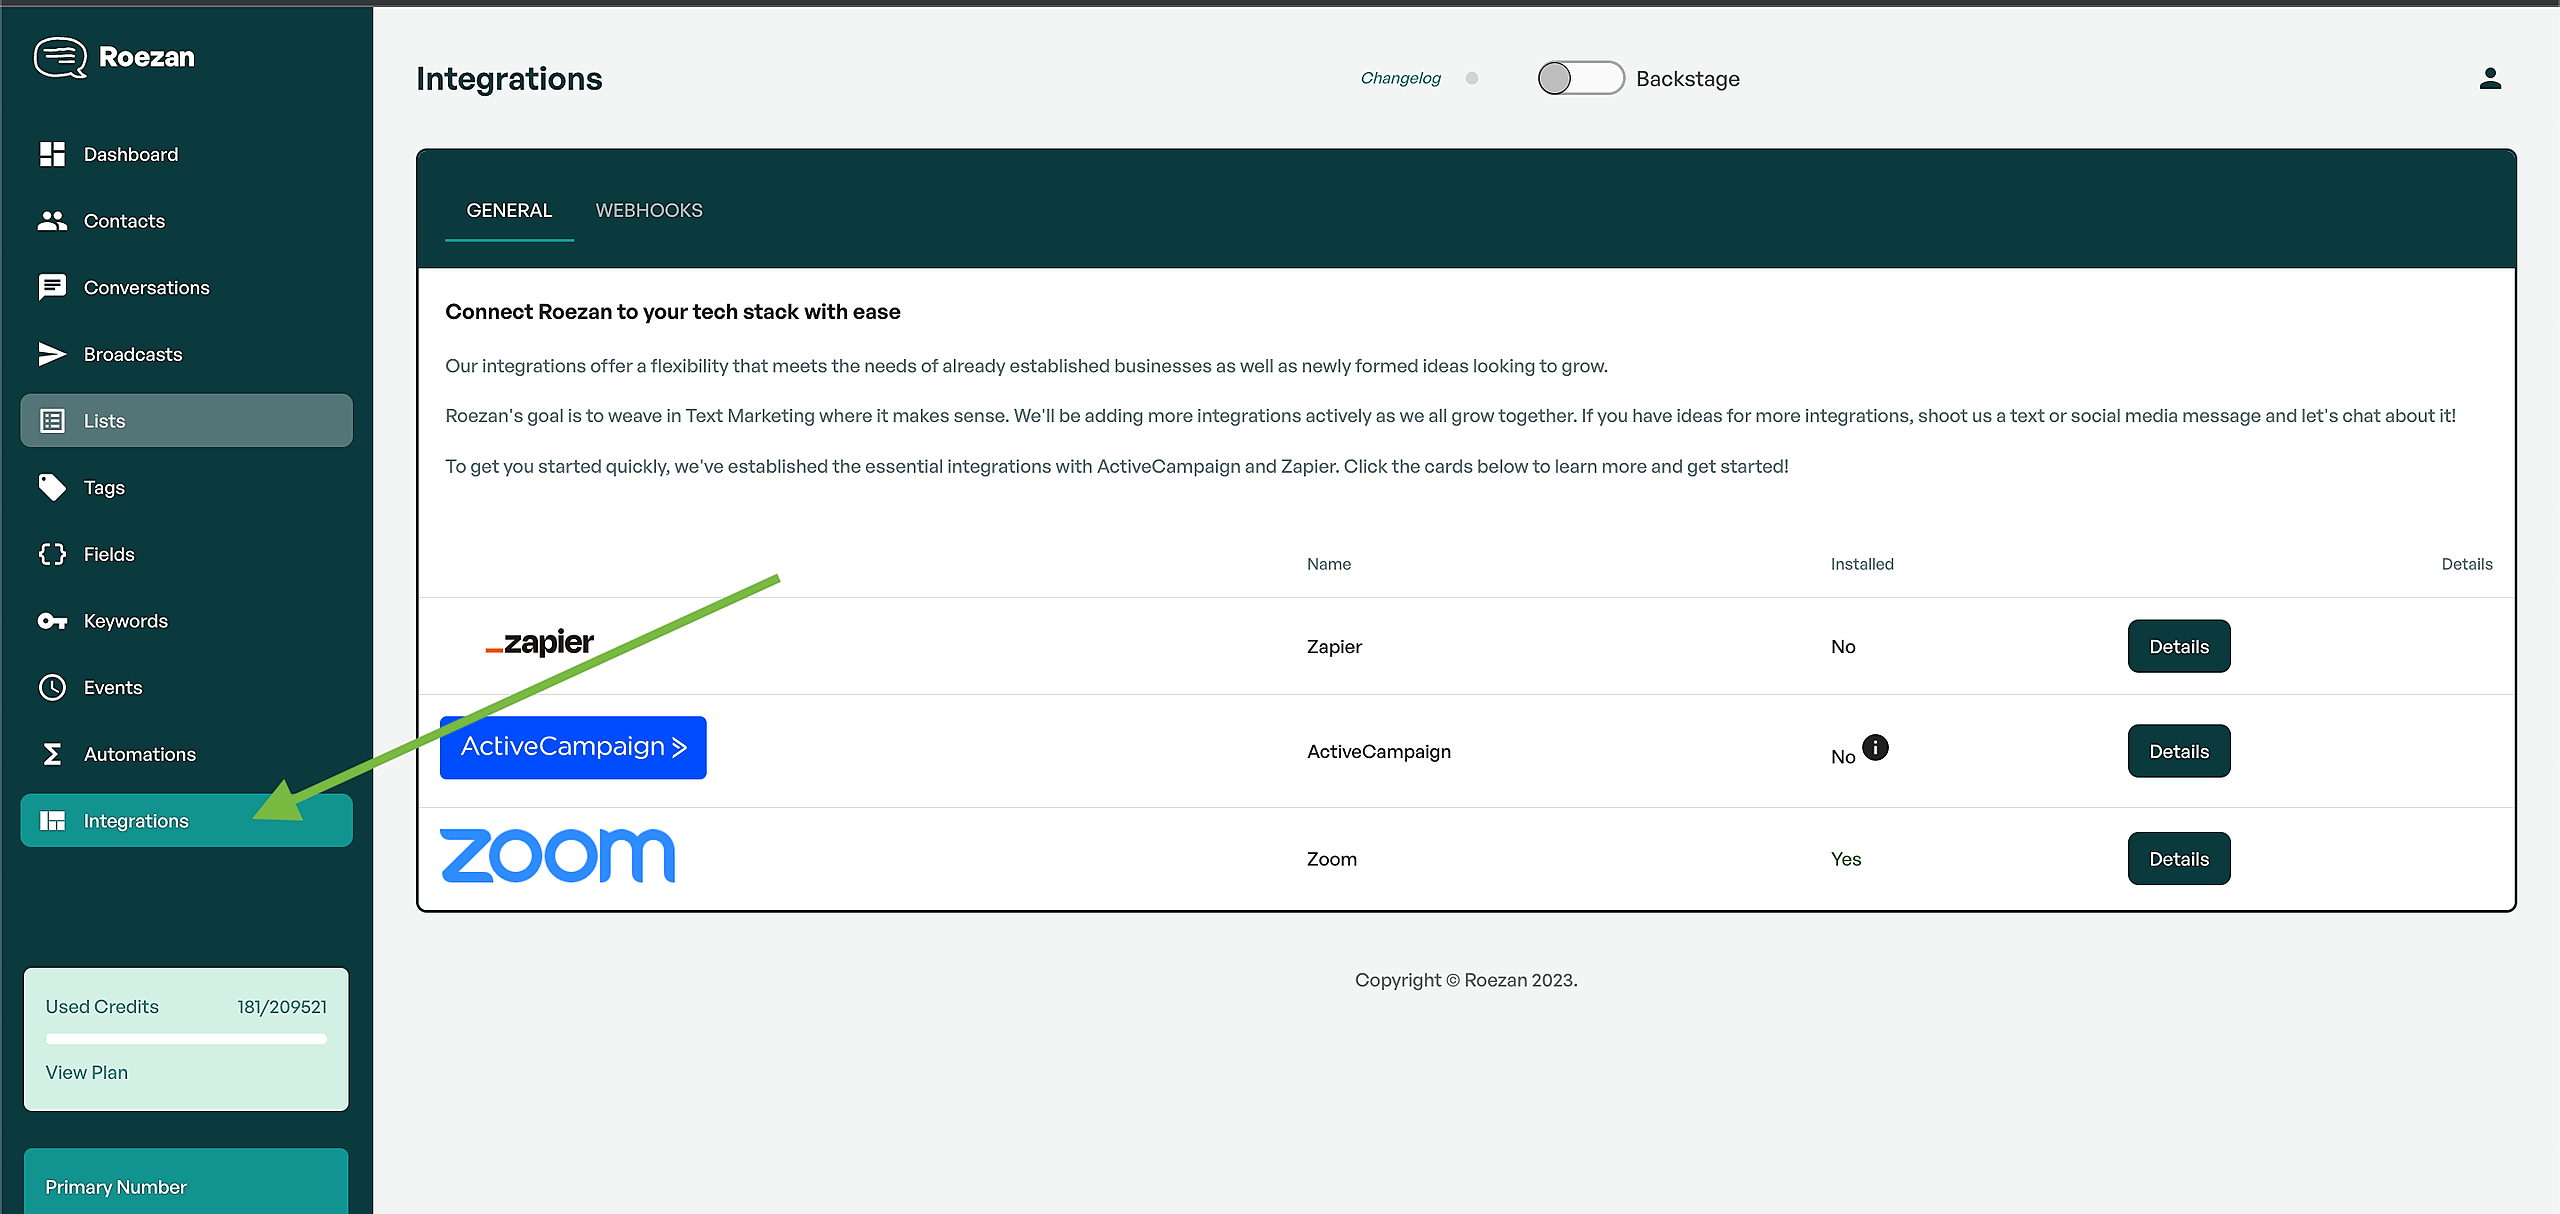This screenshot has height=1214, width=2560.
Task: Click ActiveCampaign info icon beside No
Action: tap(1876, 748)
